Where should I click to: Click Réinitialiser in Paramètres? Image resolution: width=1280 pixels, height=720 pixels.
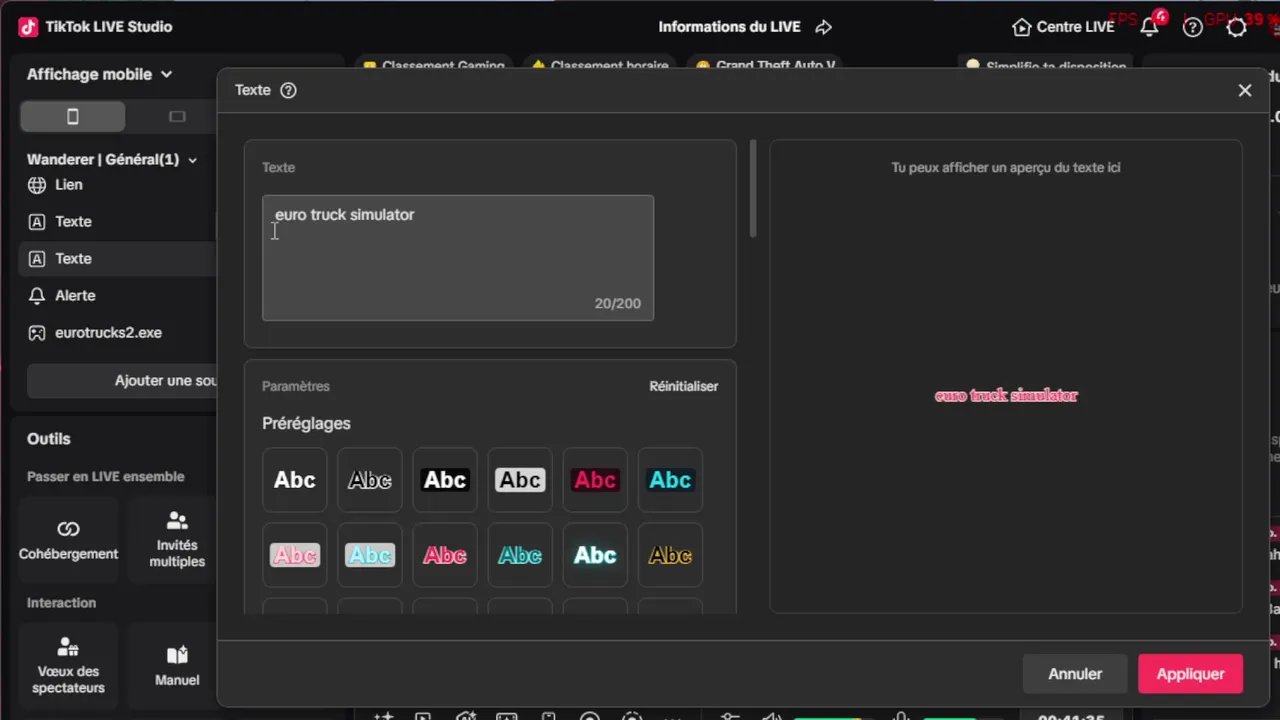pos(684,386)
